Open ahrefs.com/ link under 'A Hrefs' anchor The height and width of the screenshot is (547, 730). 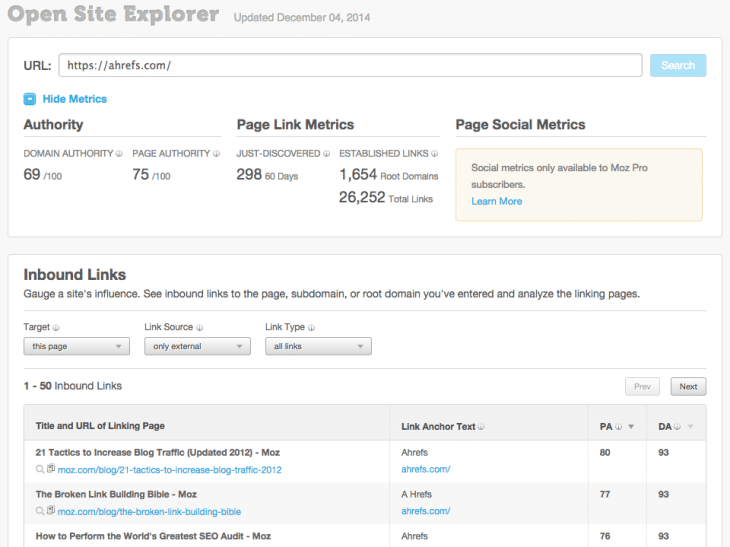[426, 511]
